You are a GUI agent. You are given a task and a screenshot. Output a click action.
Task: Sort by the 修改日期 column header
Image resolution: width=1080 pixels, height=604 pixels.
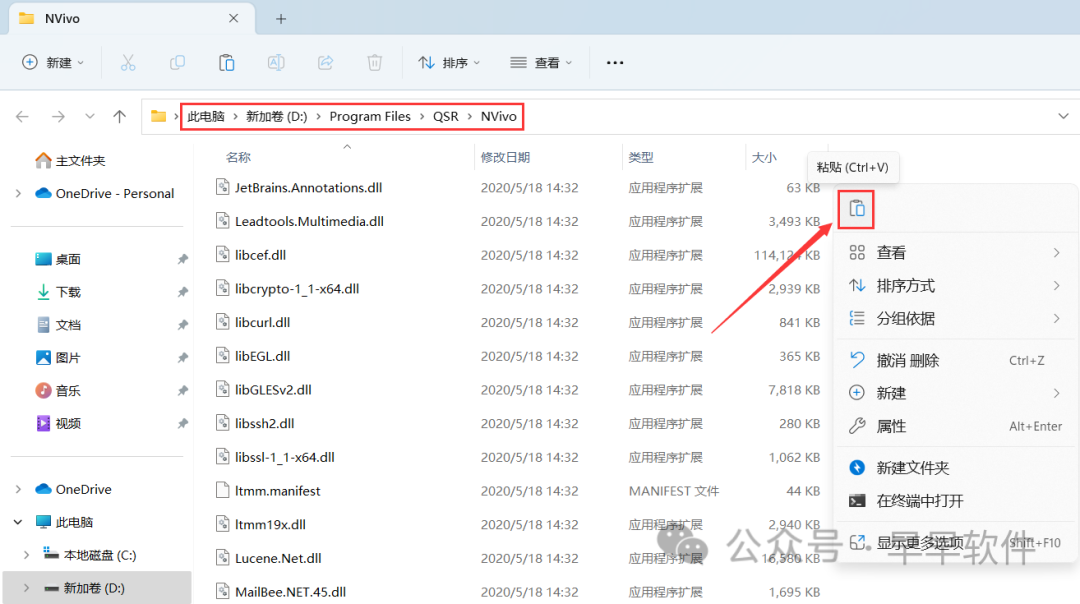pos(505,157)
